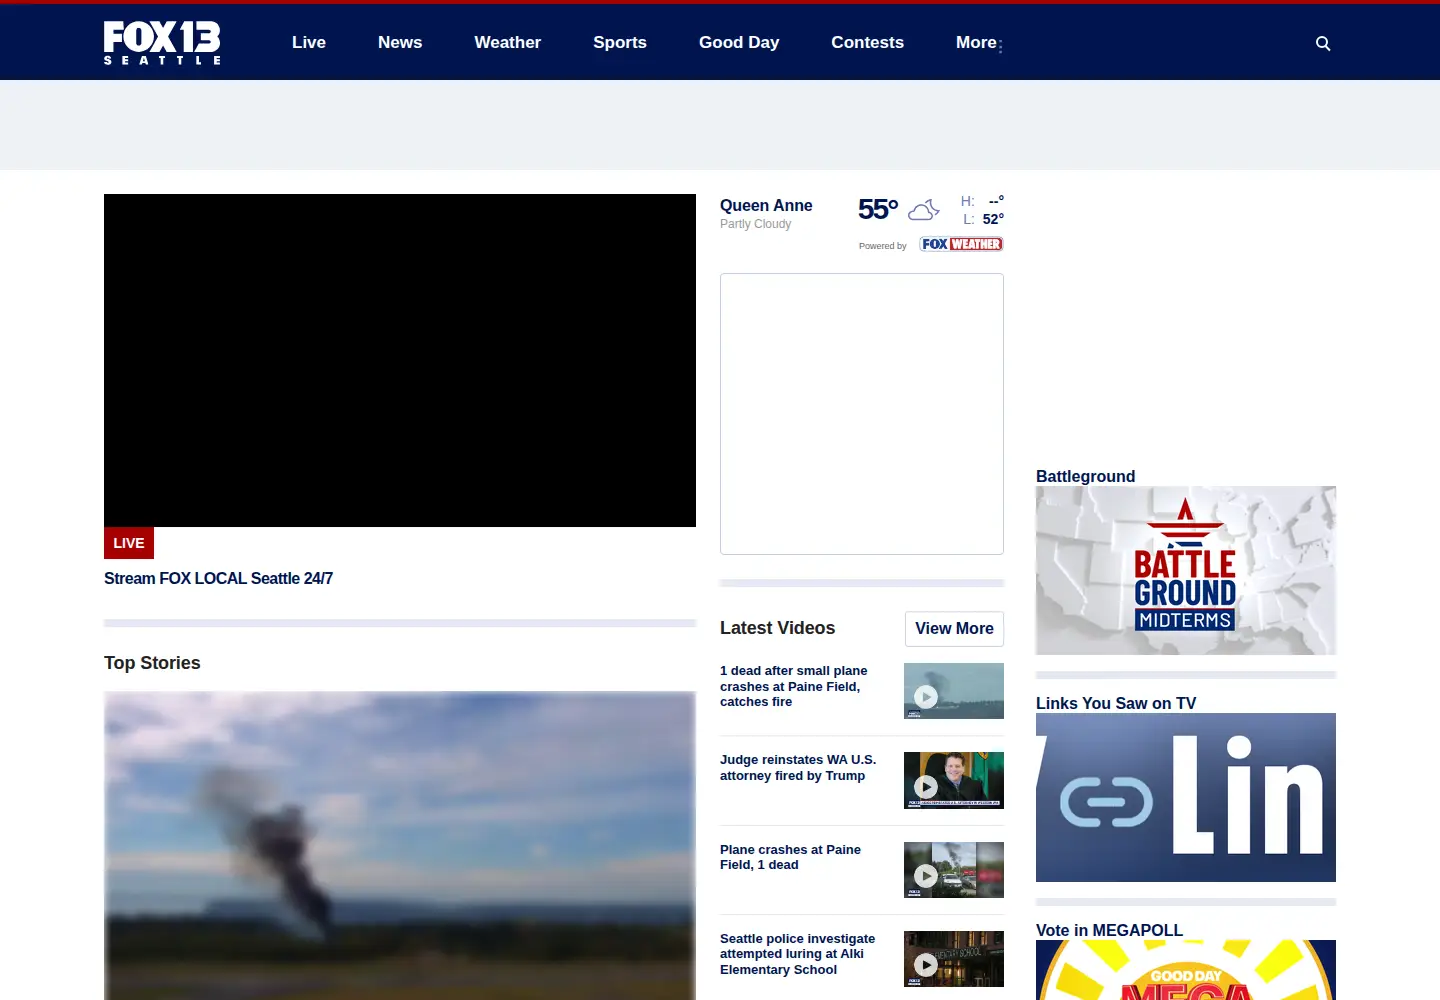Screen dimensions: 1440x1000
Task: Play the Alki Elementary School video thumbnail
Action: 954,959
